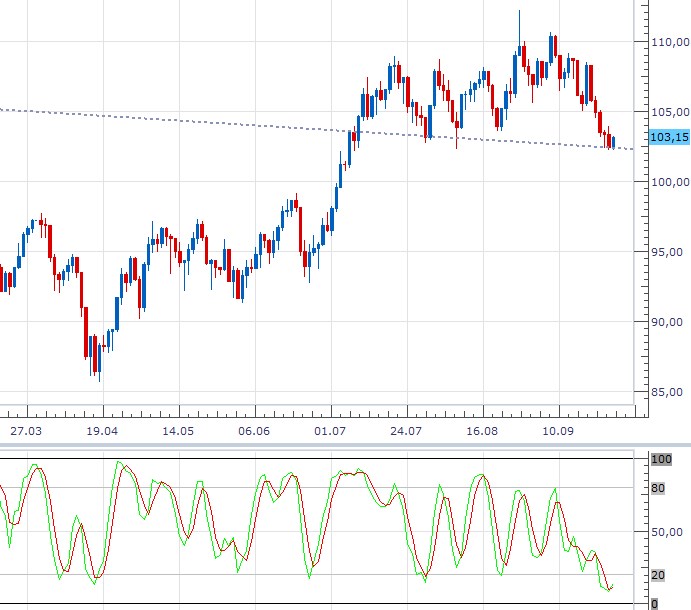Select the 27.03 date on time axis
Viewport: 691px width, 610px height.
pos(26,430)
